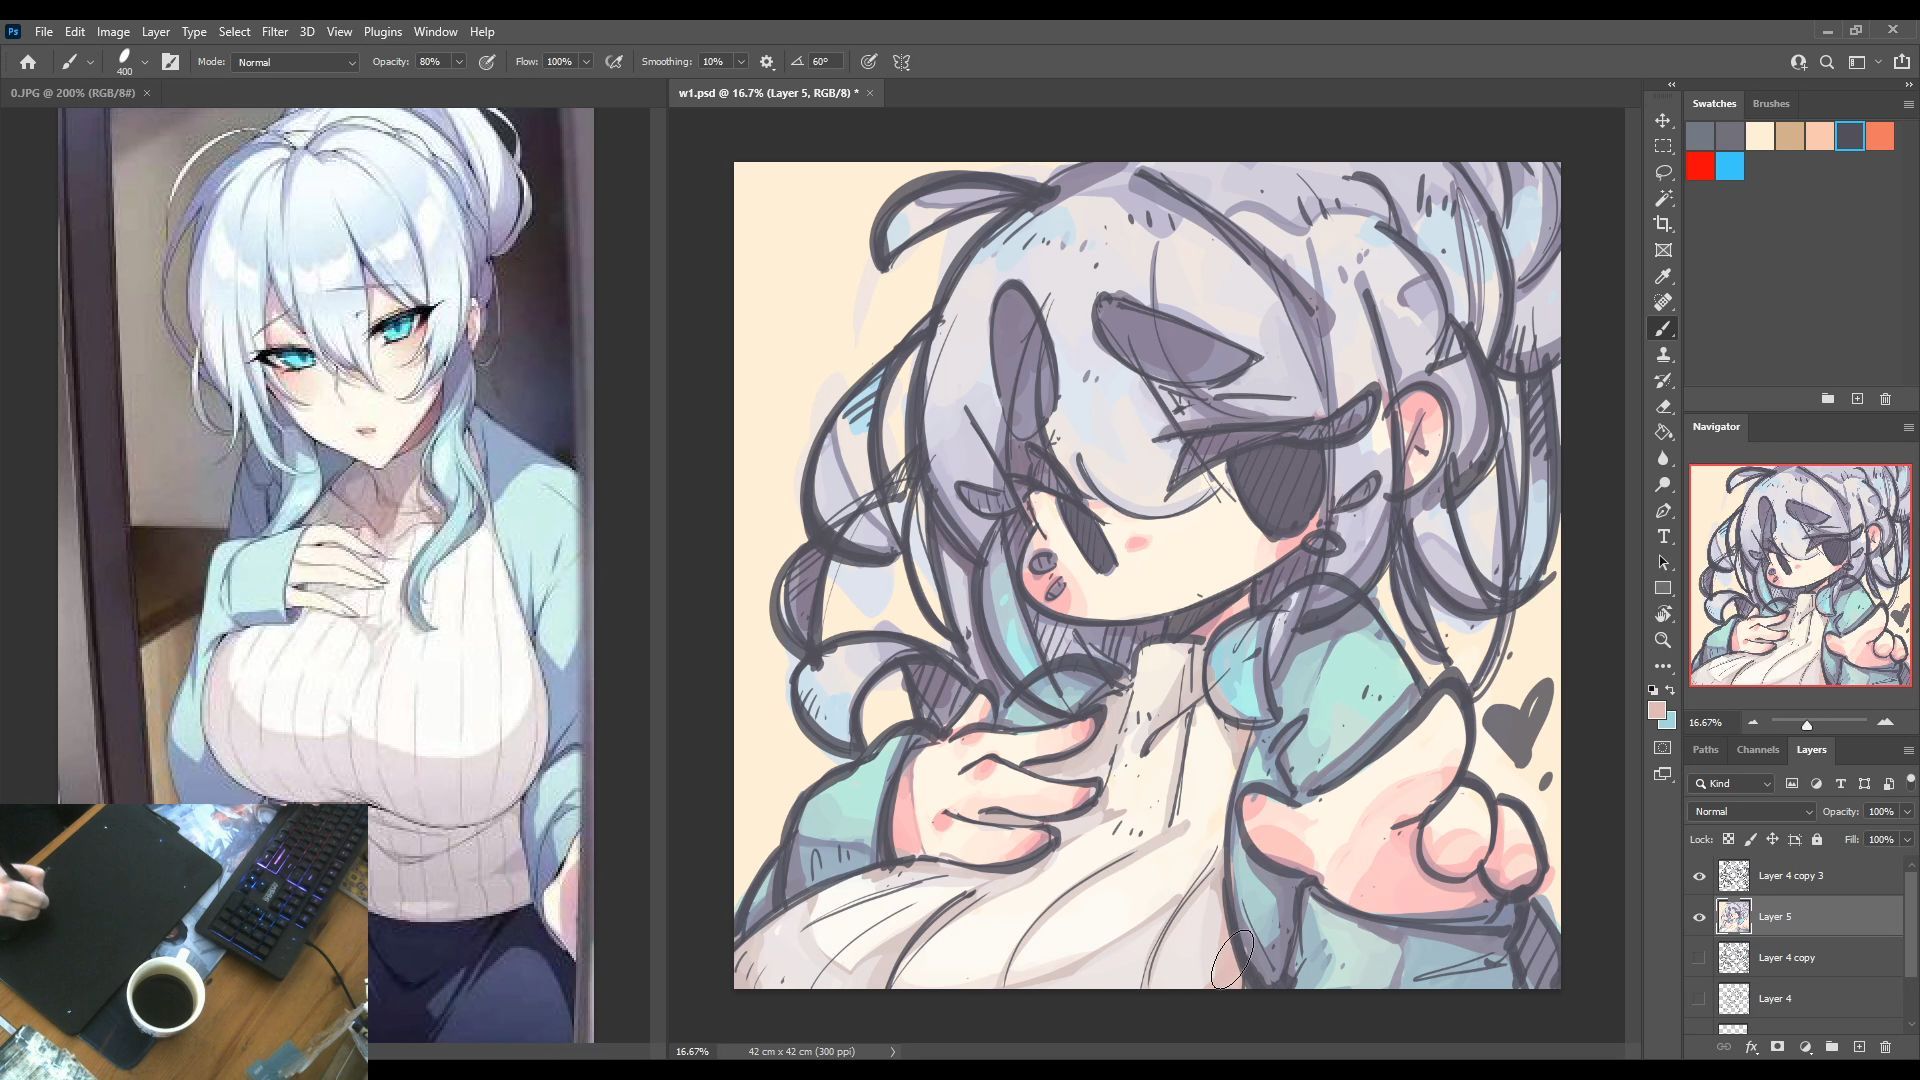This screenshot has width=1920, height=1080.
Task: Select the Path Selection tool
Action: 1663,562
